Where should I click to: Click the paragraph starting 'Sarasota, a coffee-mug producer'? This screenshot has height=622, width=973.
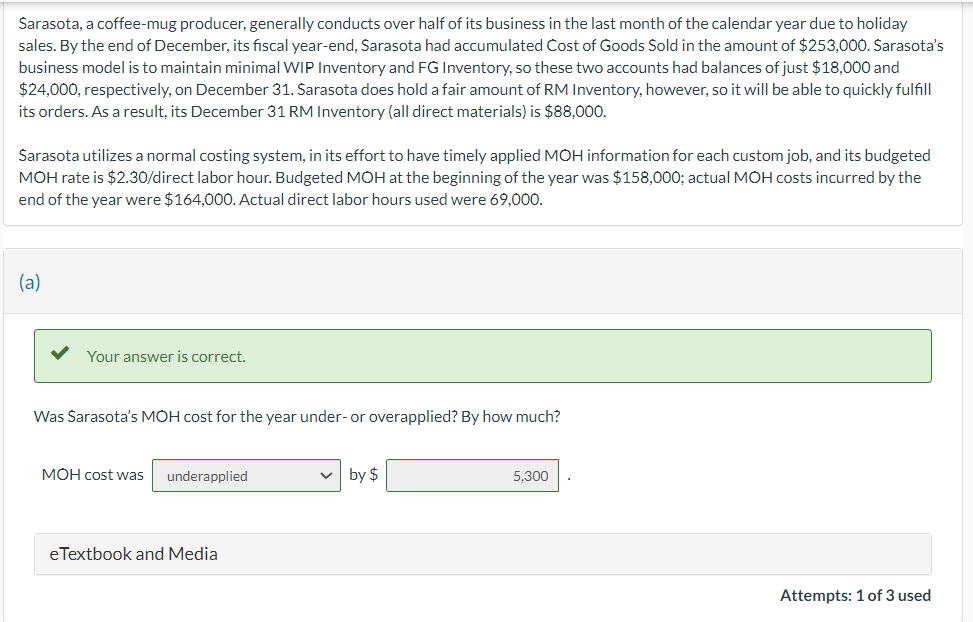tap(481, 68)
